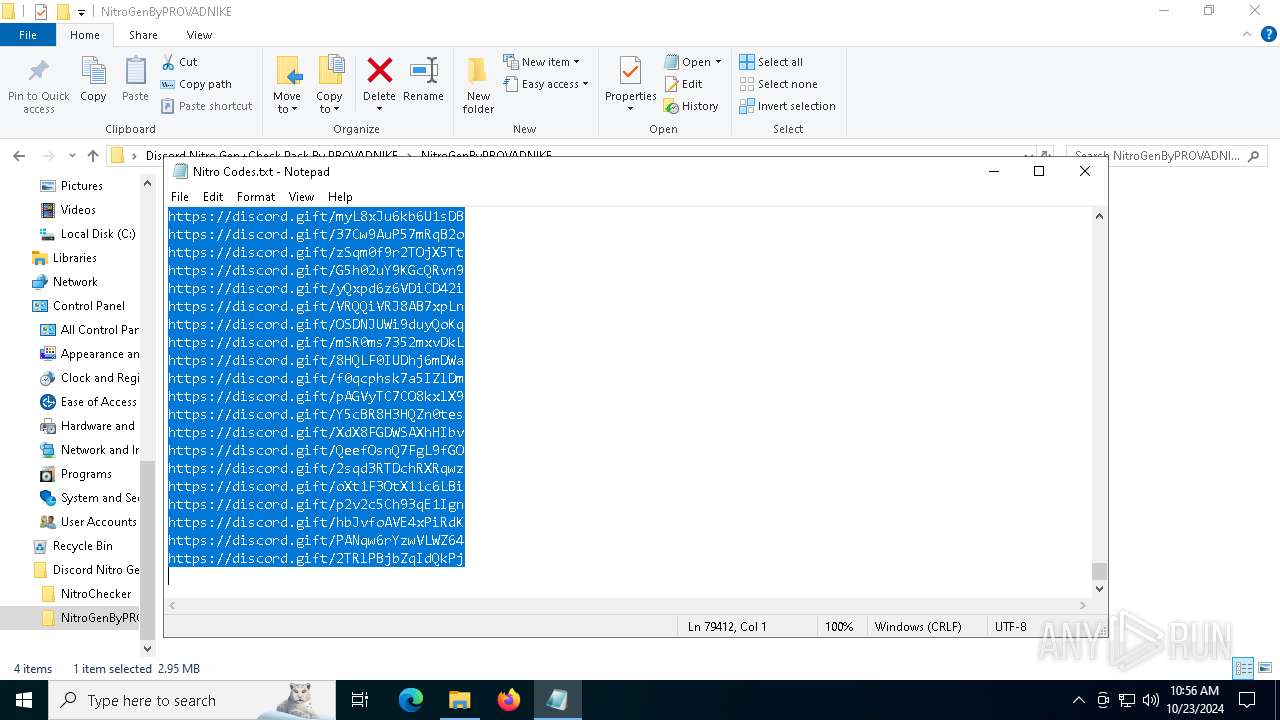Open the notification center icon
This screenshot has height=720, width=1280.
(x=1247, y=700)
